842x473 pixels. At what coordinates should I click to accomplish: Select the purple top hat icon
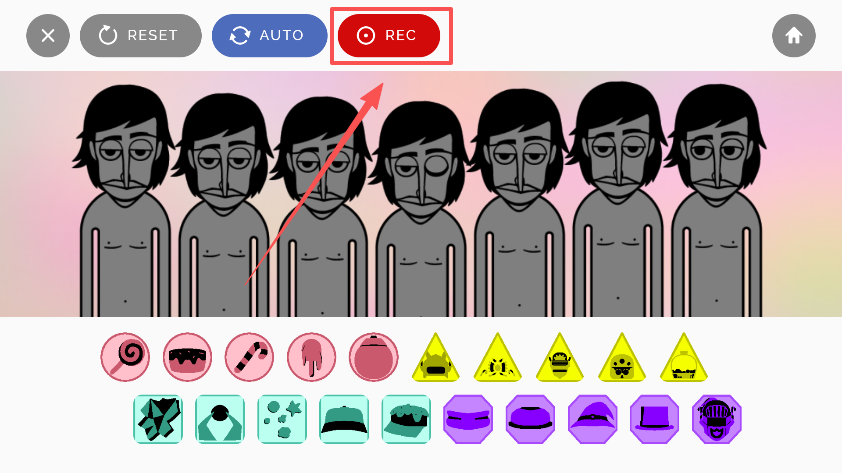(x=655, y=419)
